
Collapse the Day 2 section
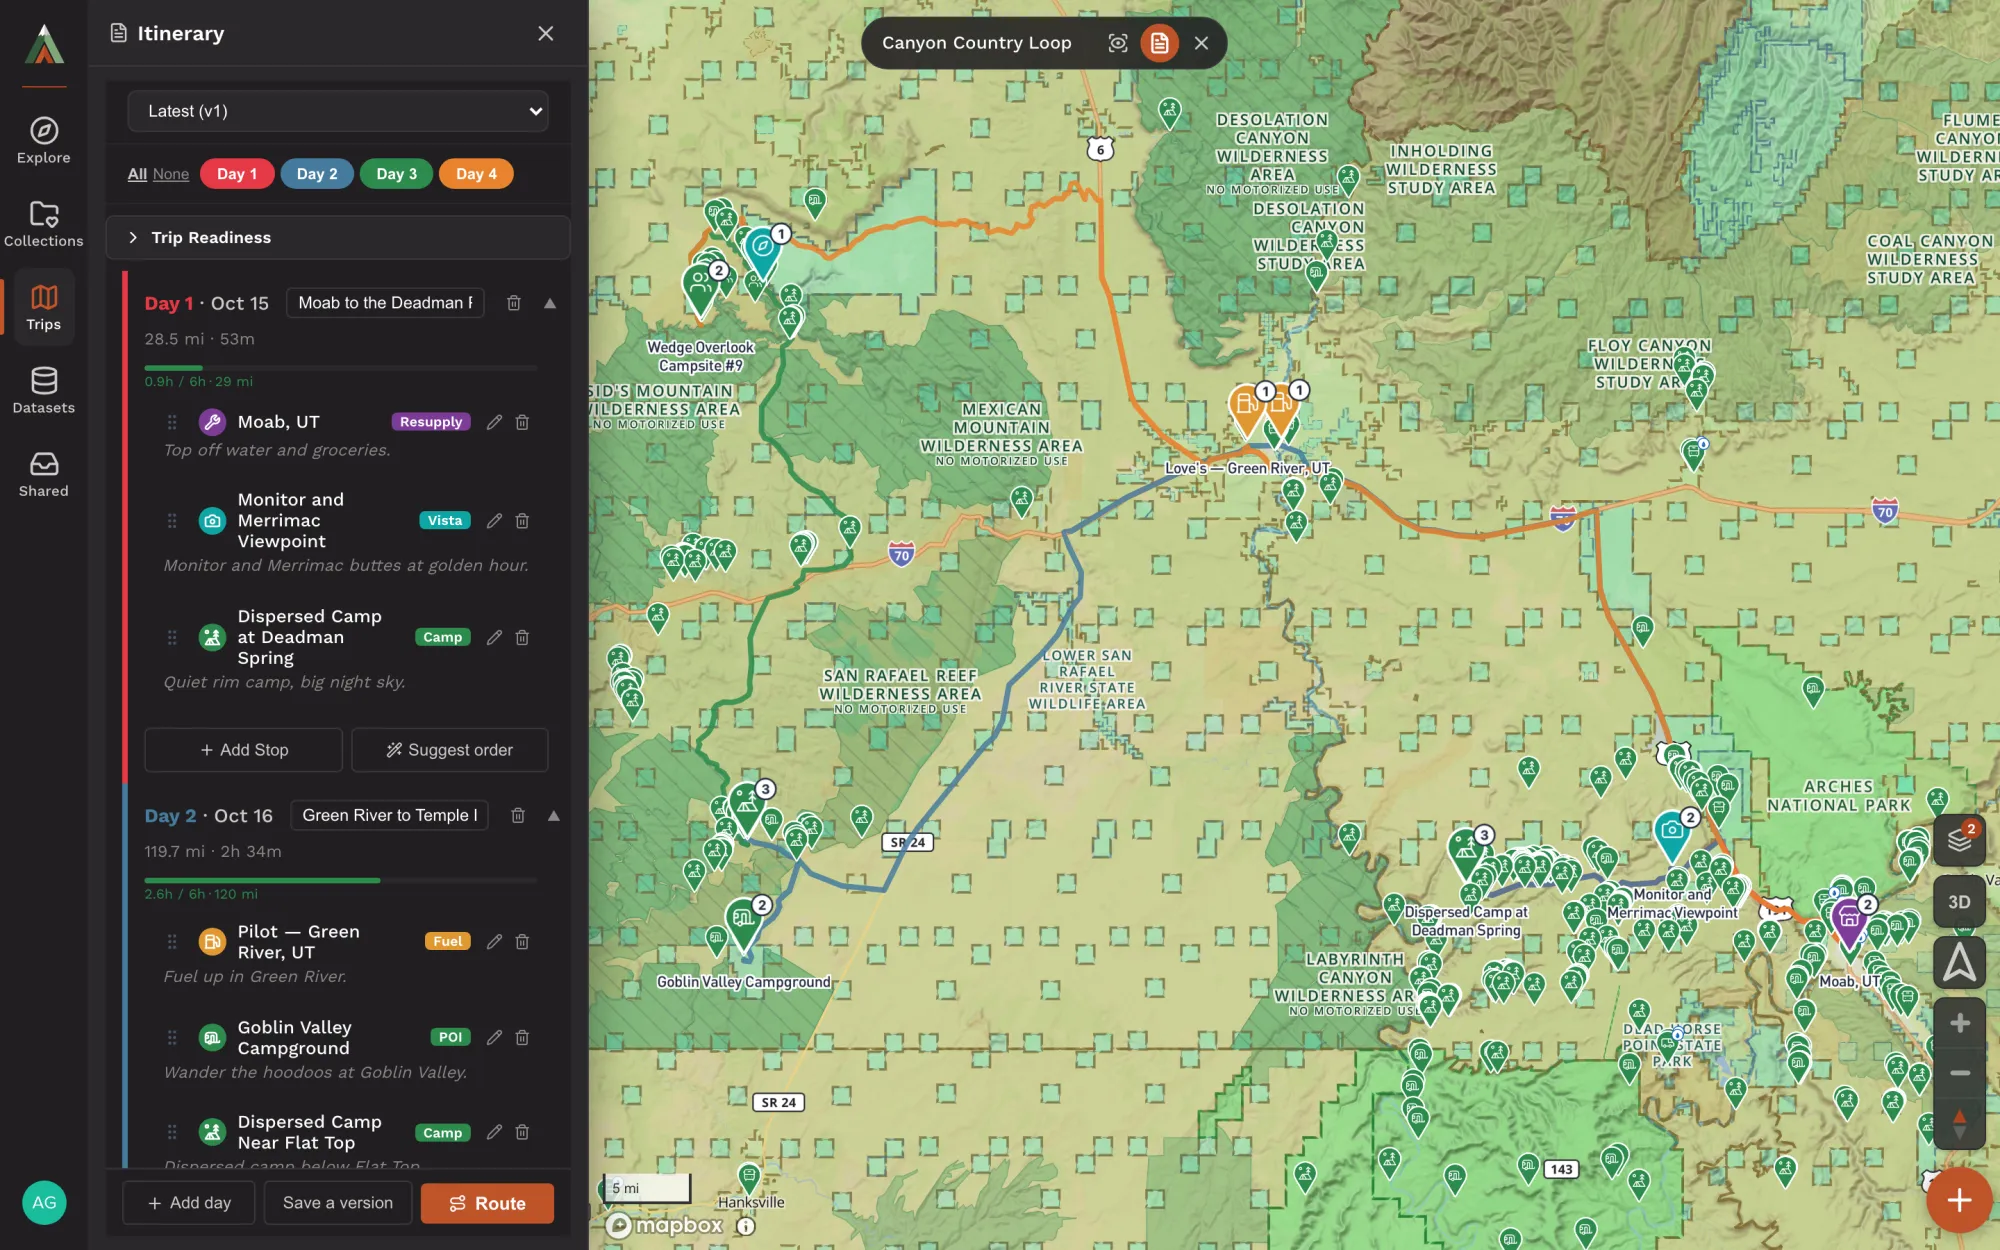(x=554, y=815)
